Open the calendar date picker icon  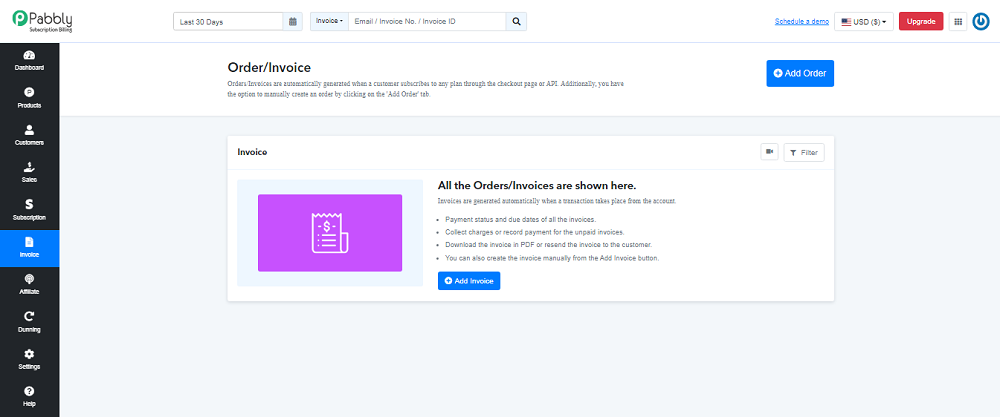click(x=293, y=22)
